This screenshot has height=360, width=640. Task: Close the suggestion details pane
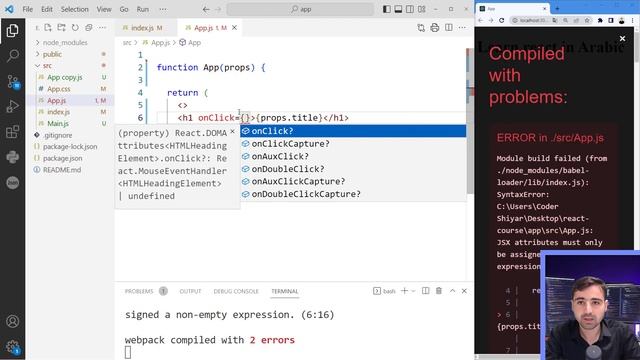(232, 131)
